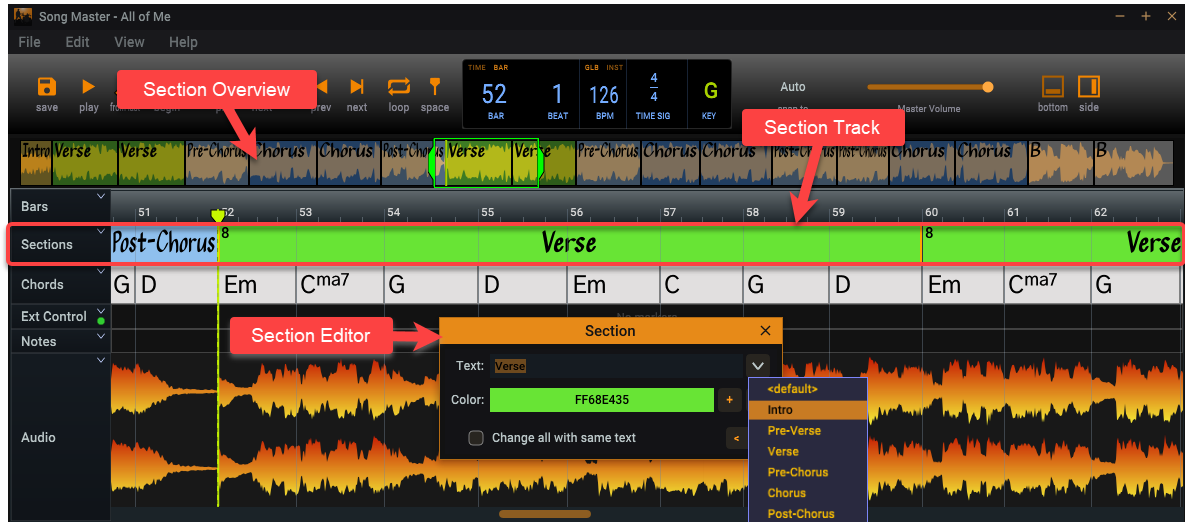Click the save icon in the toolbar
Viewport: 1185px width, 522px height.
coord(47,88)
